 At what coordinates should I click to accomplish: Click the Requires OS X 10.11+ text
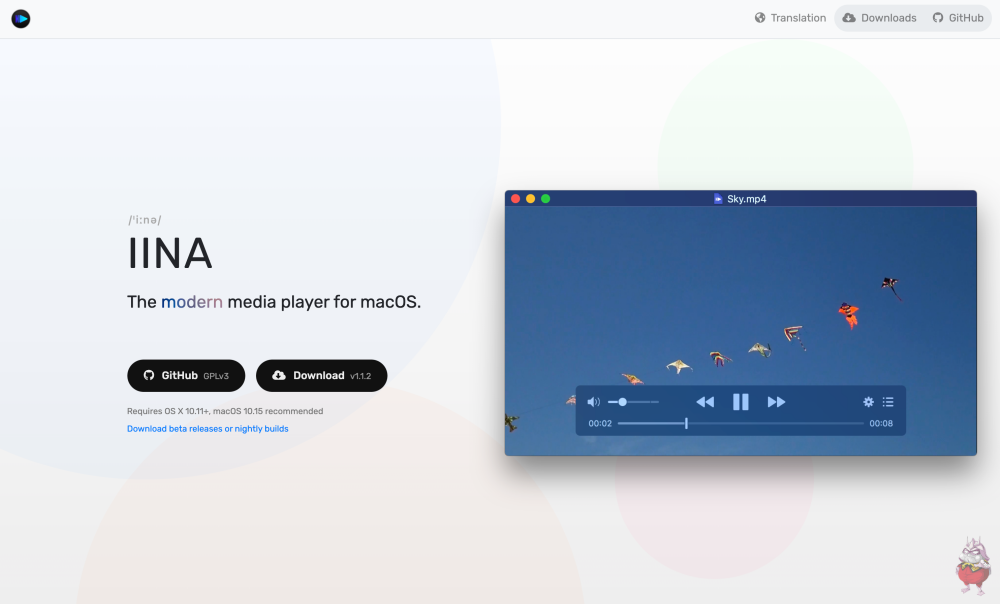coord(225,411)
